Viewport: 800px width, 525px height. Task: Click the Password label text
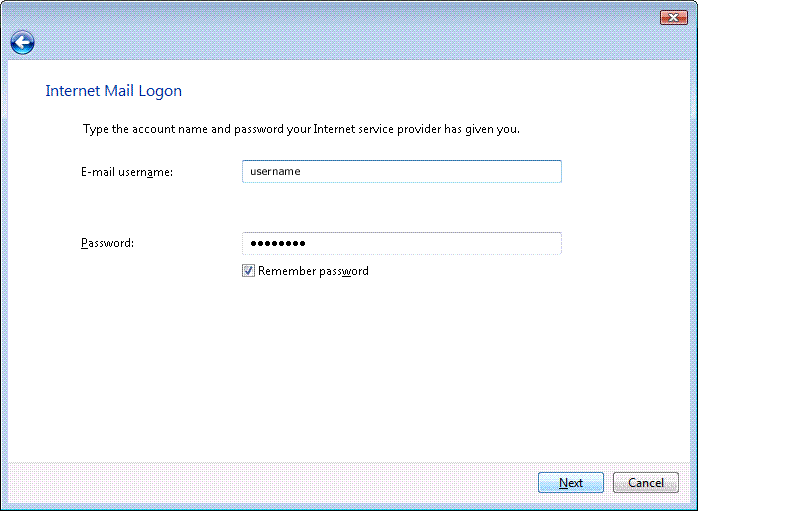(108, 243)
